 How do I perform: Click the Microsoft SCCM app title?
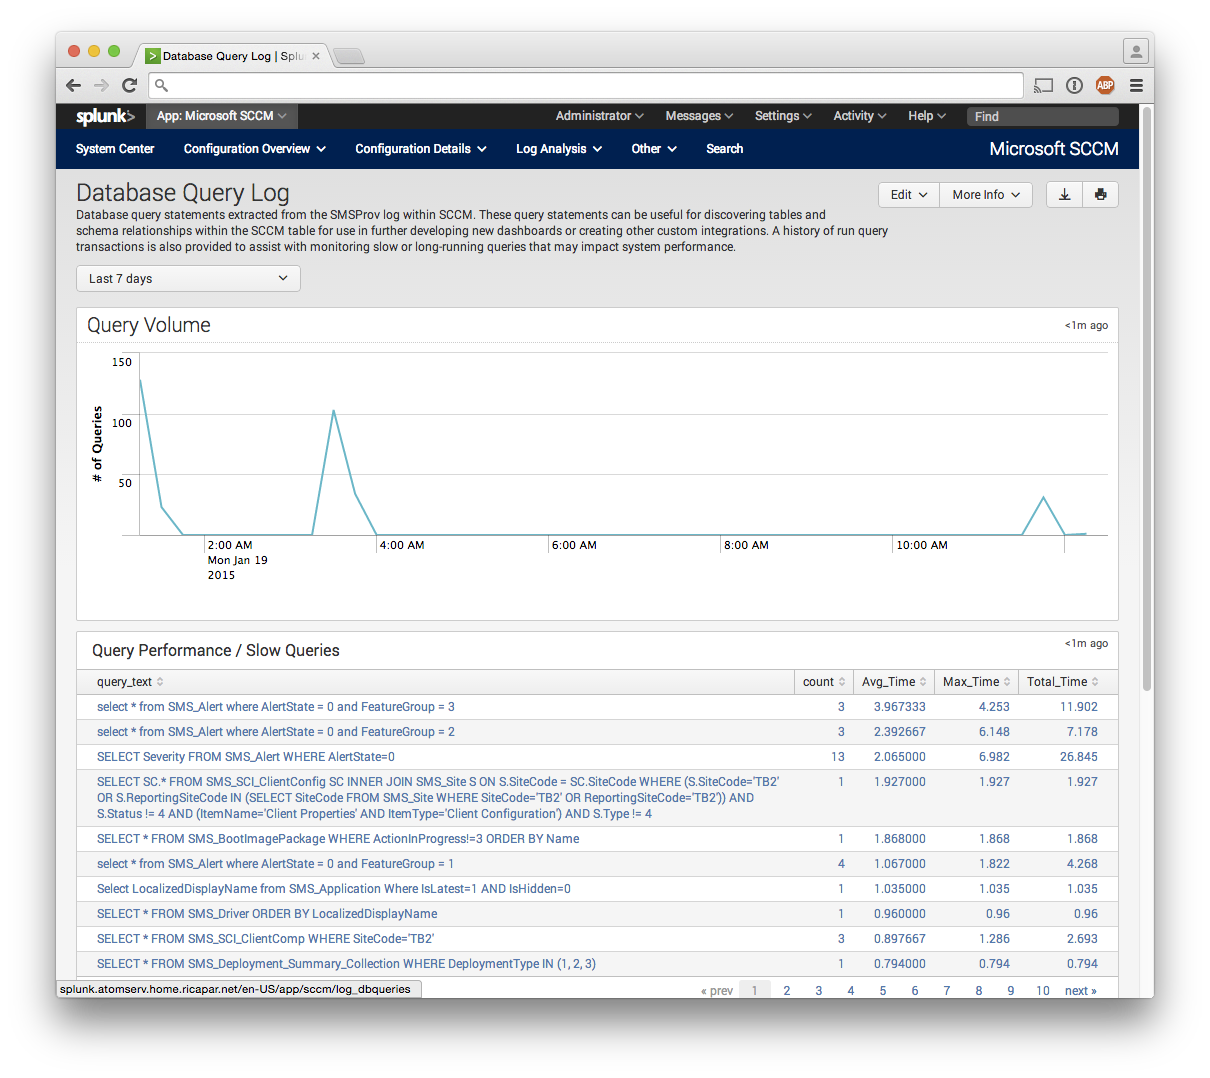click(x=1054, y=149)
